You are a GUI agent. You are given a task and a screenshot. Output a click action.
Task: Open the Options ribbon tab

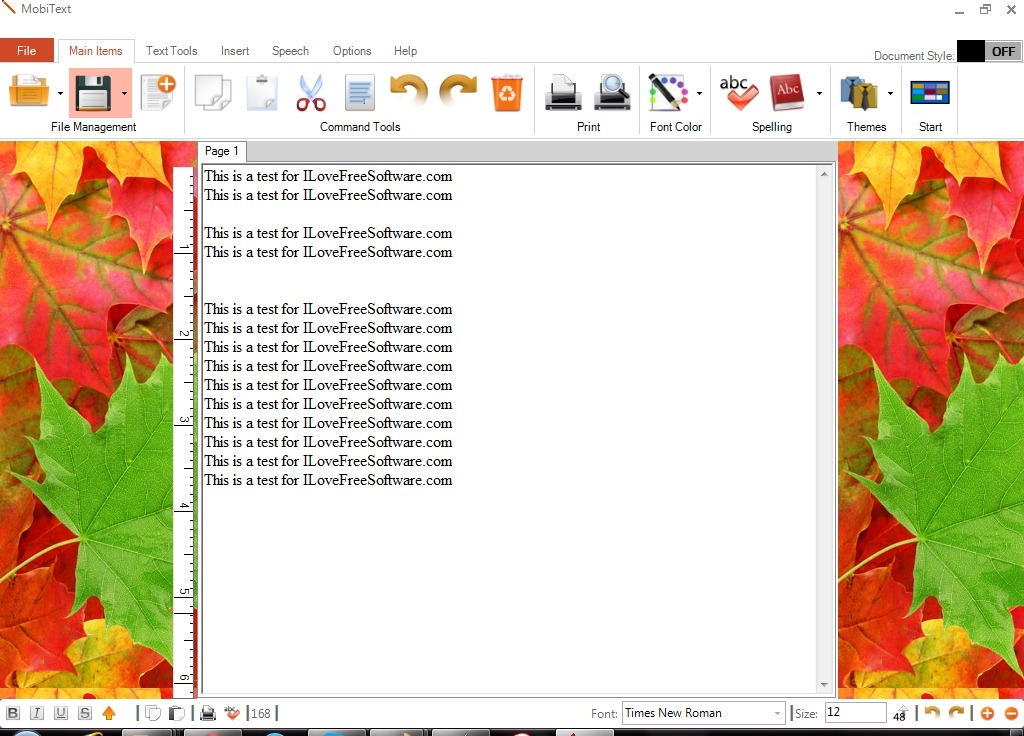tap(351, 50)
